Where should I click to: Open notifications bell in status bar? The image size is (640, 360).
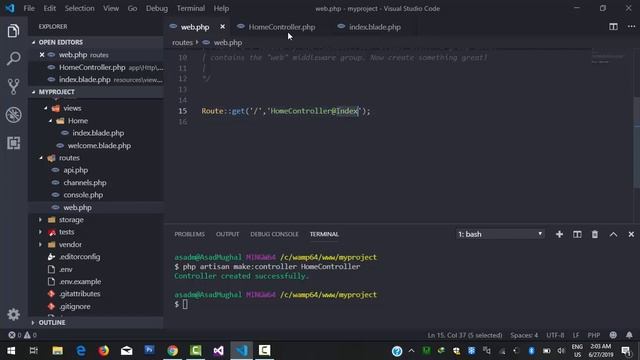[629, 335]
